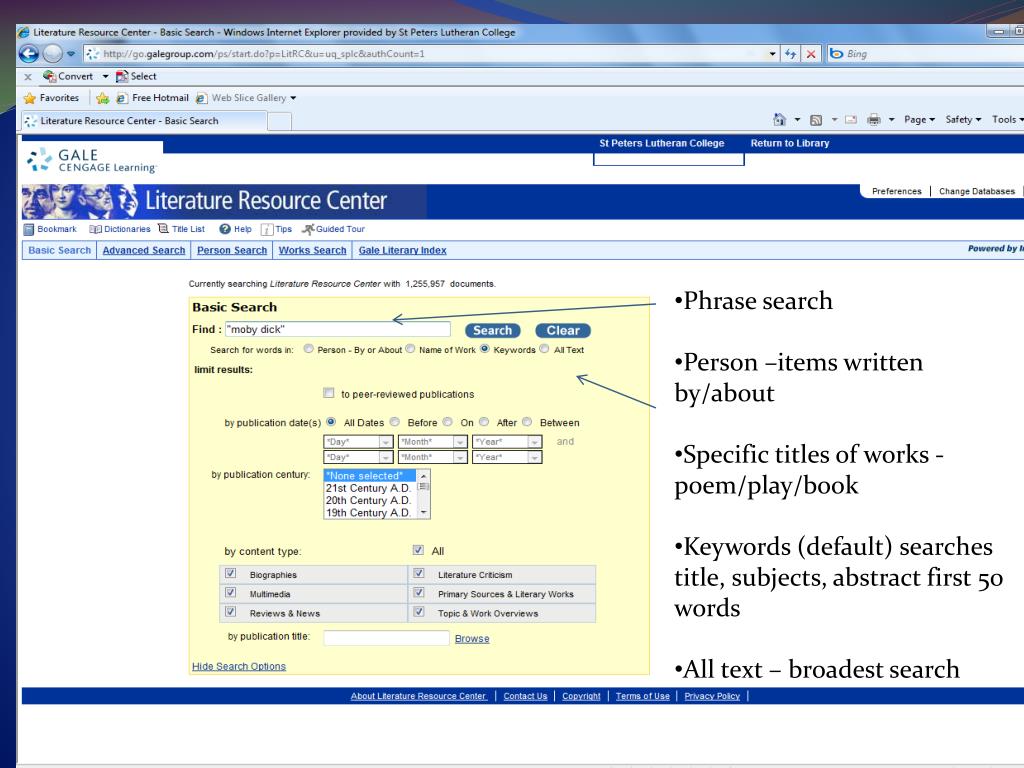Click the browser Back arrow button

coord(29,54)
